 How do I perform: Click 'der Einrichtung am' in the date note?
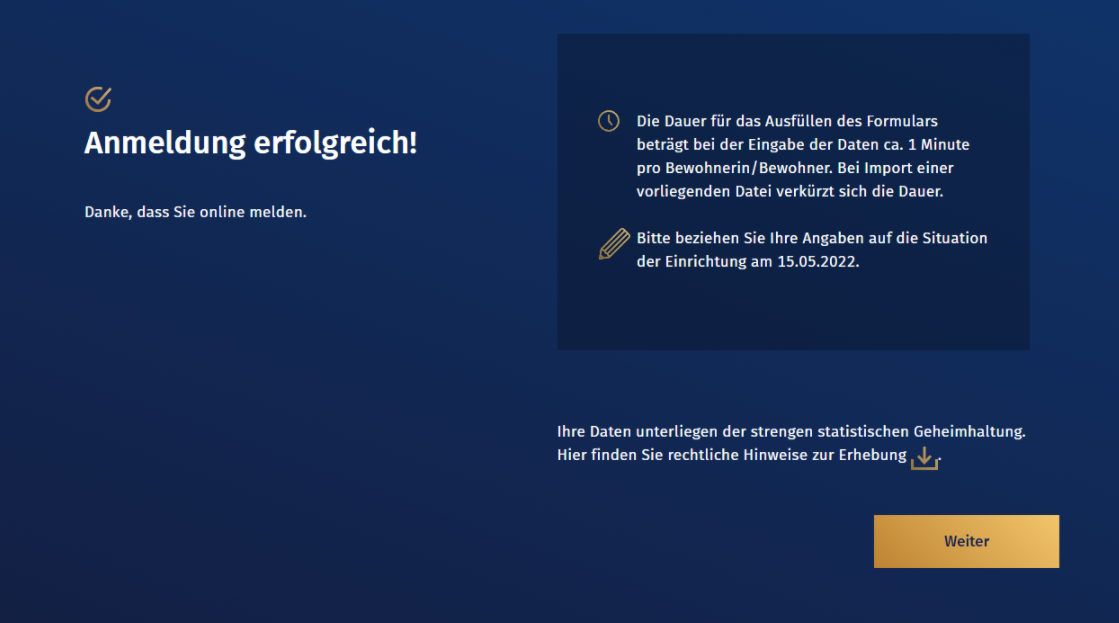click(x=703, y=261)
